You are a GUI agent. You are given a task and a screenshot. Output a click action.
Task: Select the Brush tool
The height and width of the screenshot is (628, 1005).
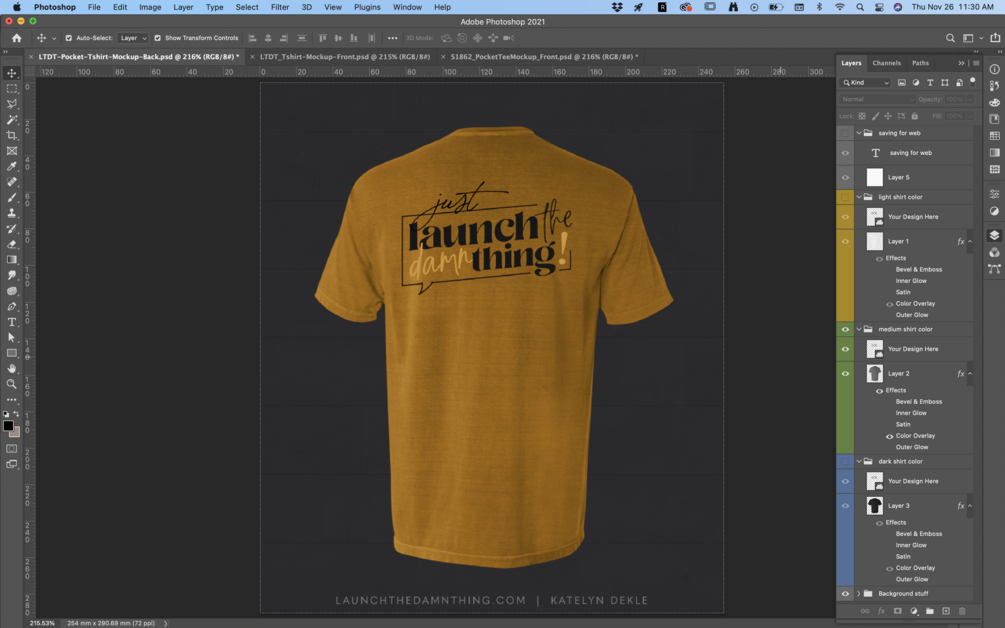(12, 197)
